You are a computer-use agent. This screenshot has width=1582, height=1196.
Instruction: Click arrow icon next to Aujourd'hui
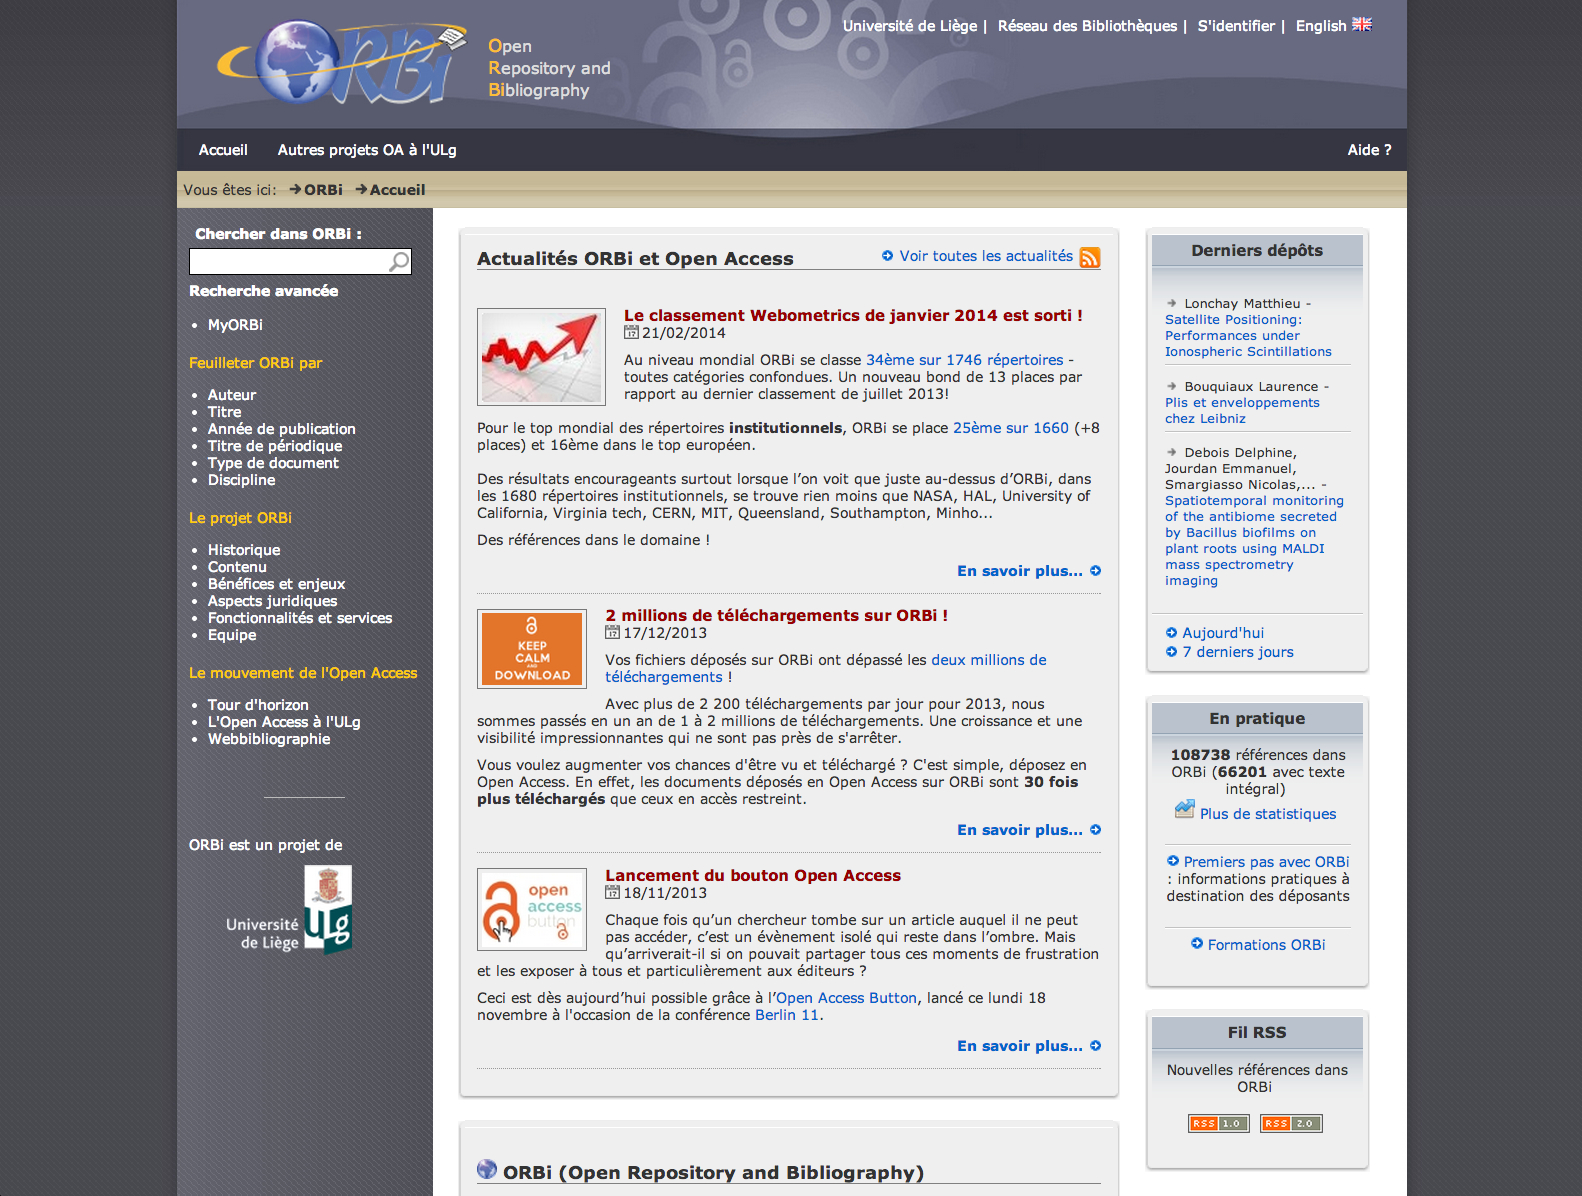pyautogui.click(x=1171, y=632)
